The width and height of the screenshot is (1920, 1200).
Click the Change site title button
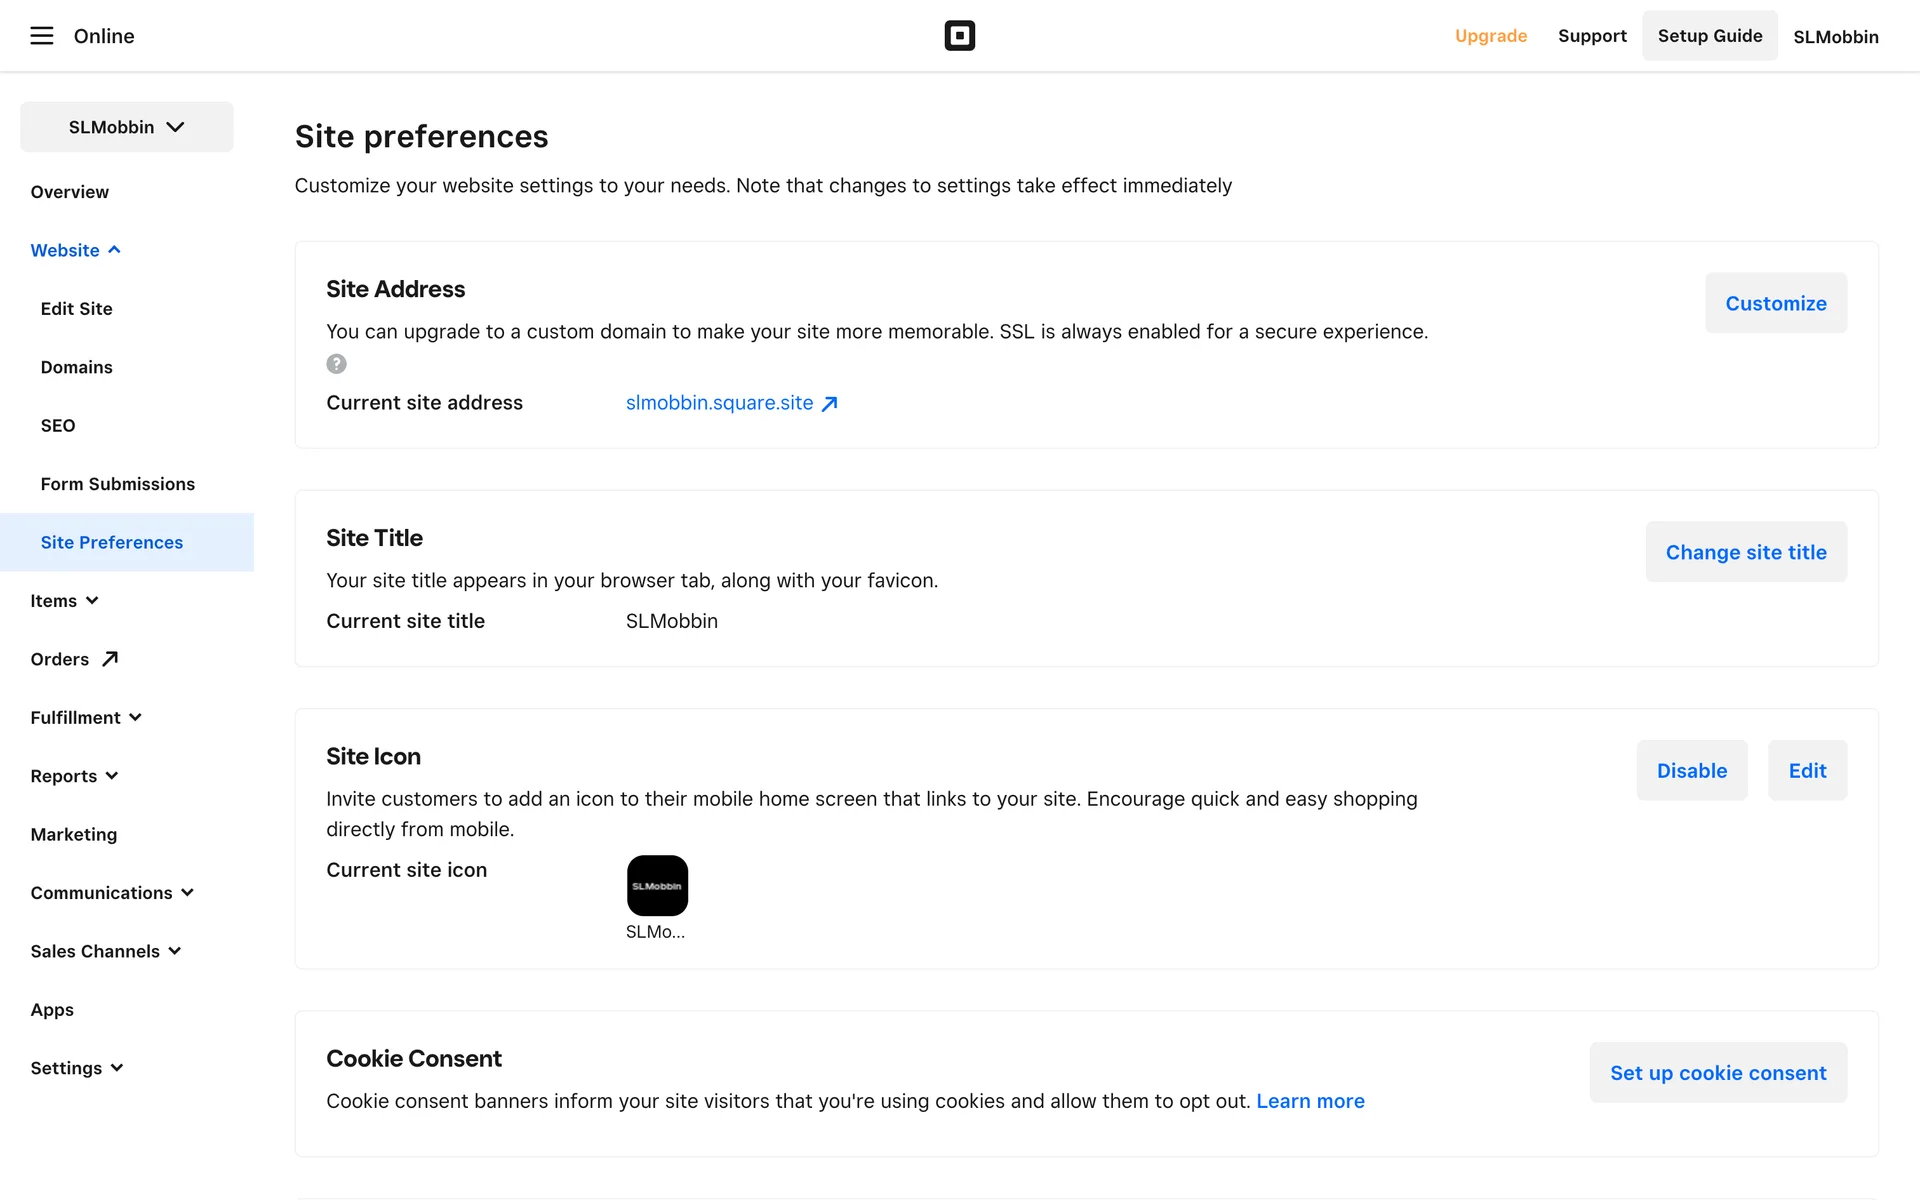(1745, 552)
